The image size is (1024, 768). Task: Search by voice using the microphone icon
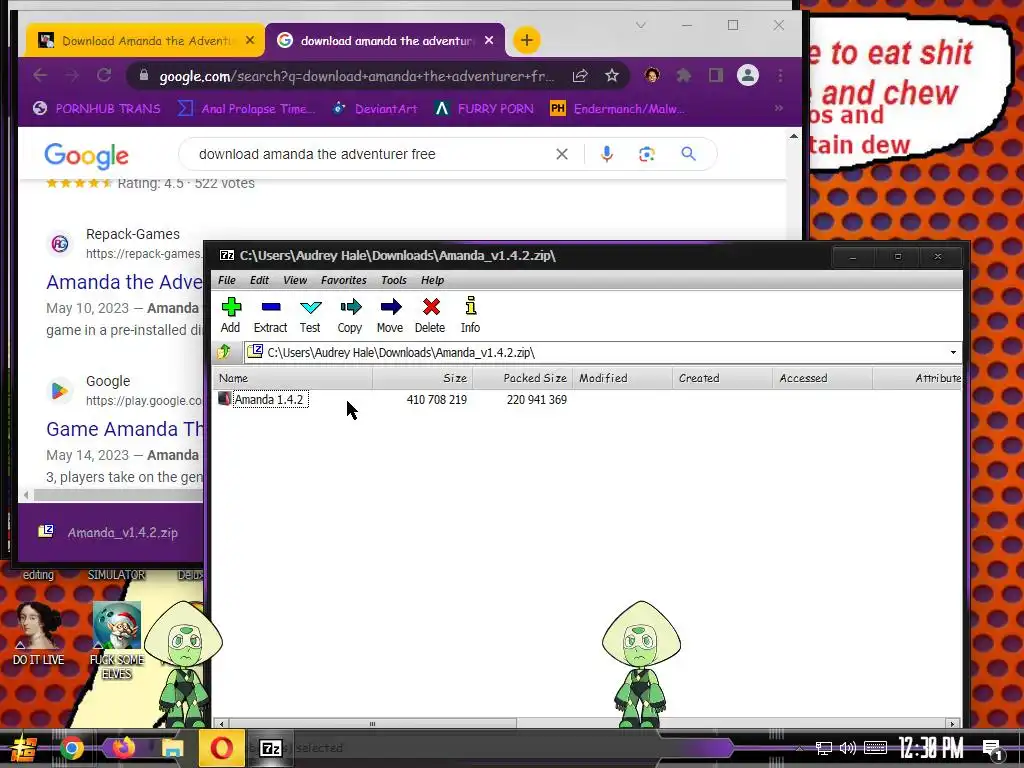coord(607,154)
